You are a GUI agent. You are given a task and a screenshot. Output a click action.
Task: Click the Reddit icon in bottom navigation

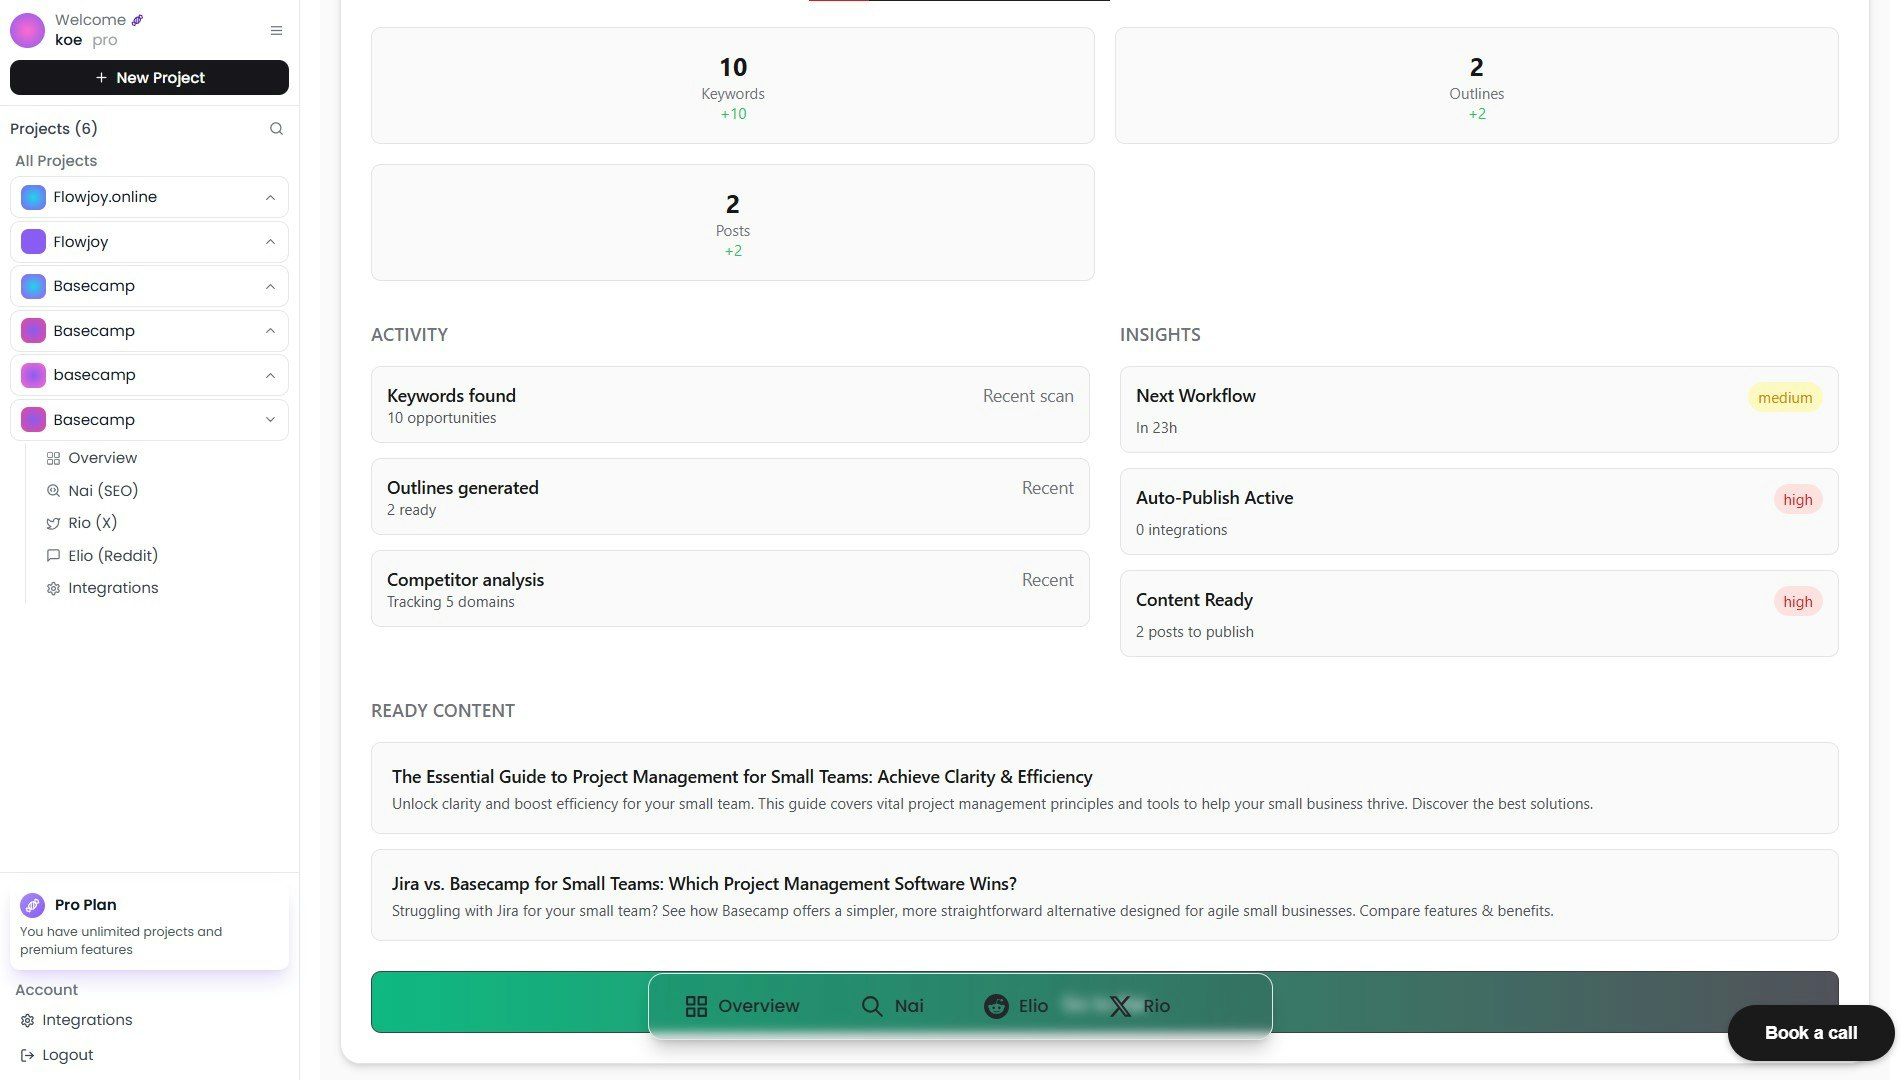tap(997, 1006)
